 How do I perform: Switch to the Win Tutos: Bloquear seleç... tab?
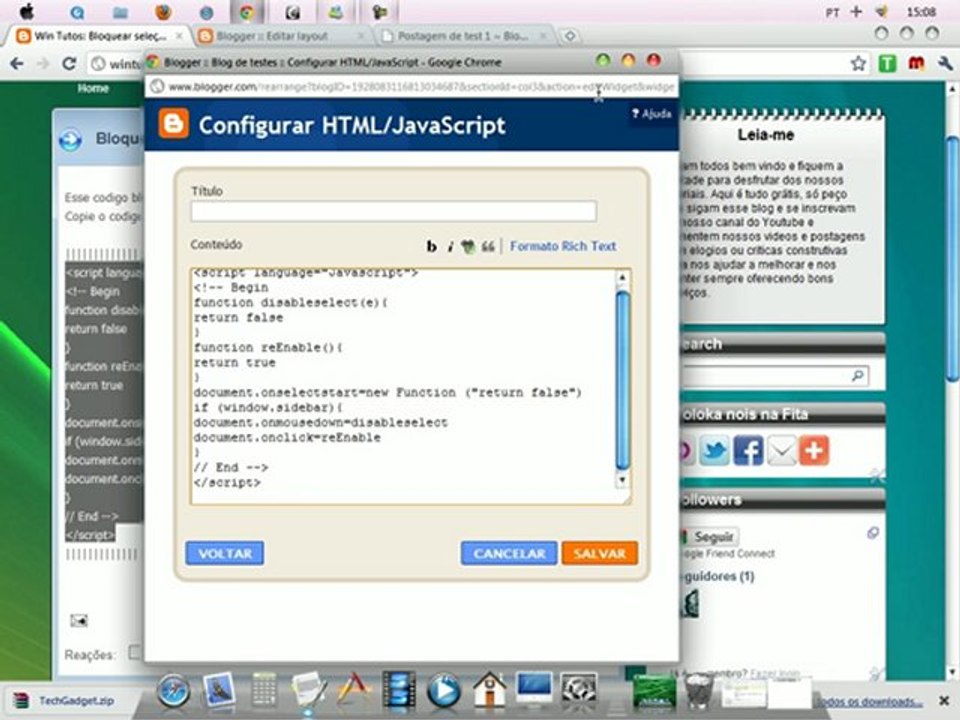[x=98, y=36]
